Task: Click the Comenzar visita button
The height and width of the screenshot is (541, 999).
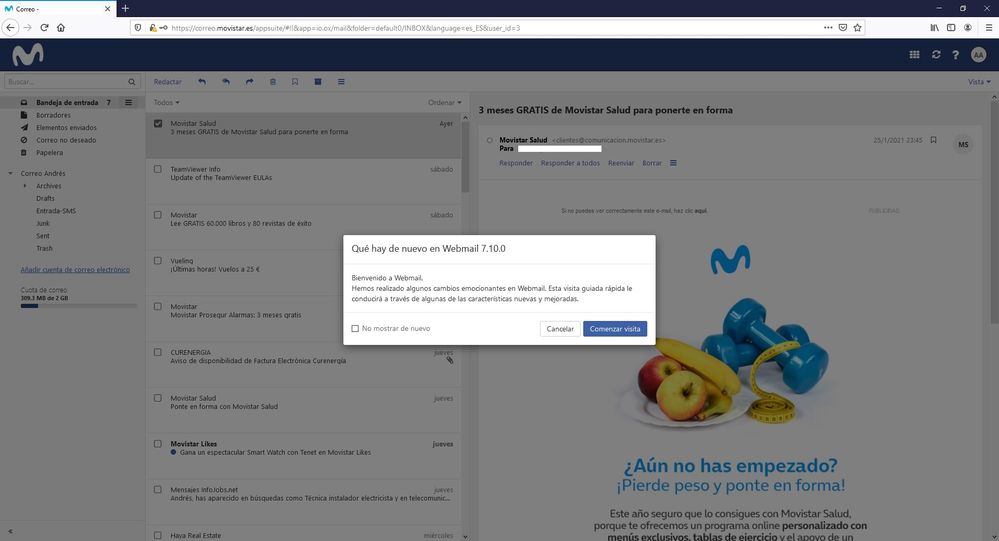Action: [x=614, y=328]
